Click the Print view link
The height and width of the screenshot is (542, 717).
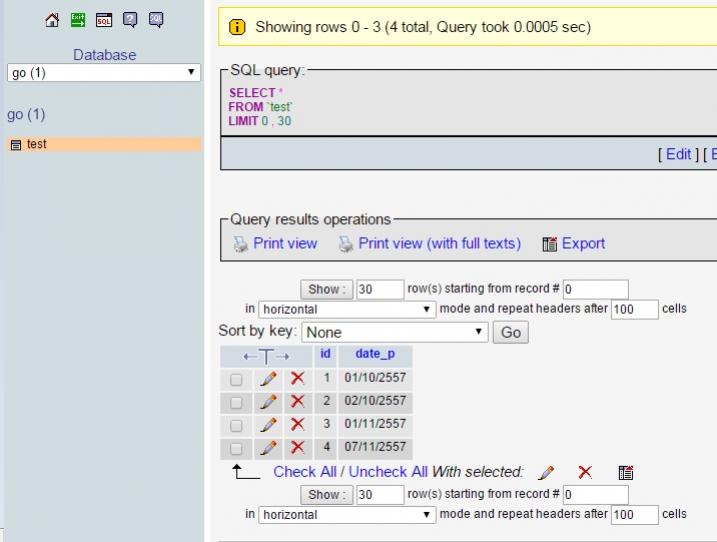pos(285,243)
